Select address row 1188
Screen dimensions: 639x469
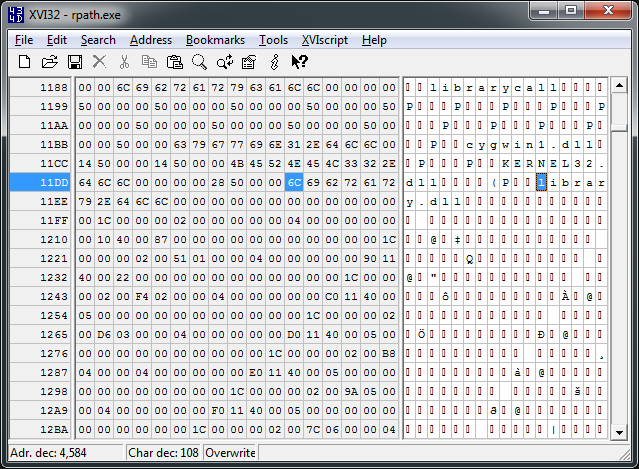click(x=40, y=88)
